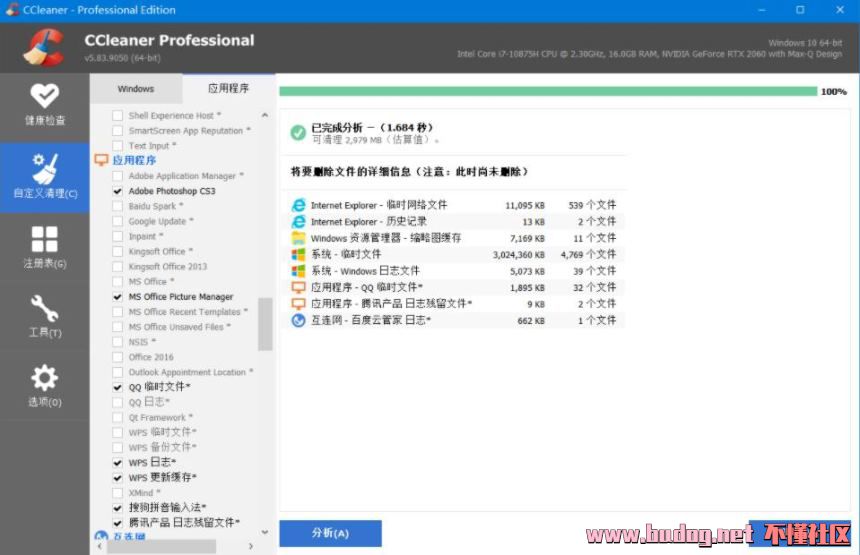Click the 3,024,360 KB size value
The width and height of the screenshot is (860, 555).
click(x=519, y=255)
